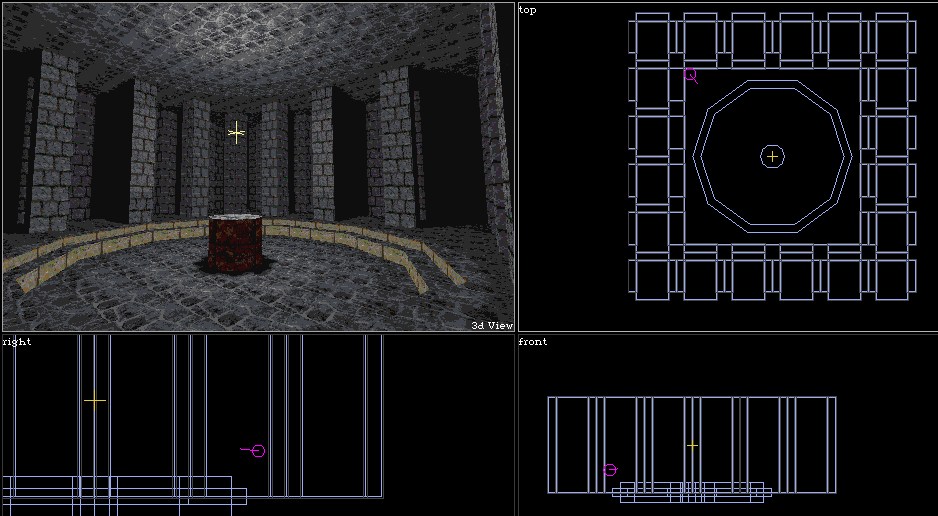The image size is (938, 516).
Task: Select the yellow crosshair in the right view
Action: [x=95, y=400]
